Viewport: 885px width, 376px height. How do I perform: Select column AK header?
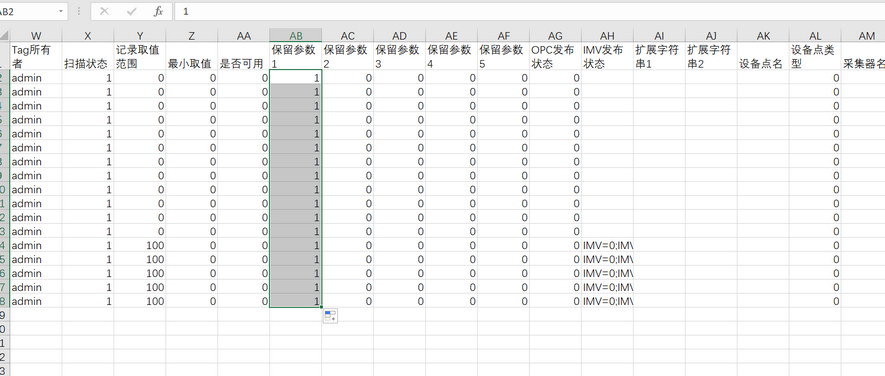(763, 36)
